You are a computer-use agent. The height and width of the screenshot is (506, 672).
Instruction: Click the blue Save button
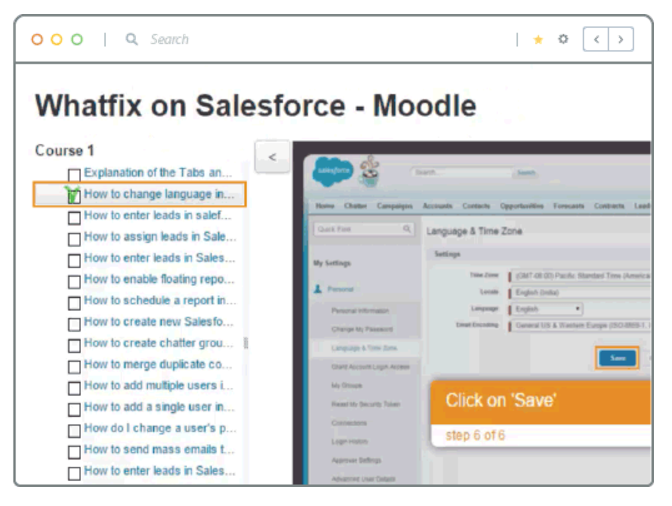click(617, 358)
